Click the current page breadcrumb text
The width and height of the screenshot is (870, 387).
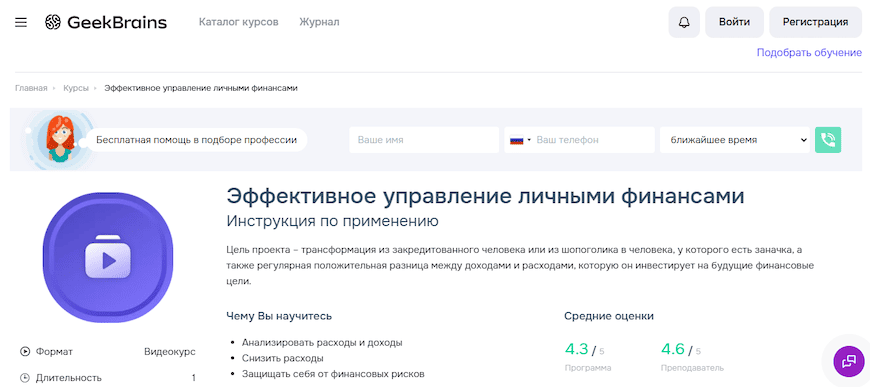(201, 88)
